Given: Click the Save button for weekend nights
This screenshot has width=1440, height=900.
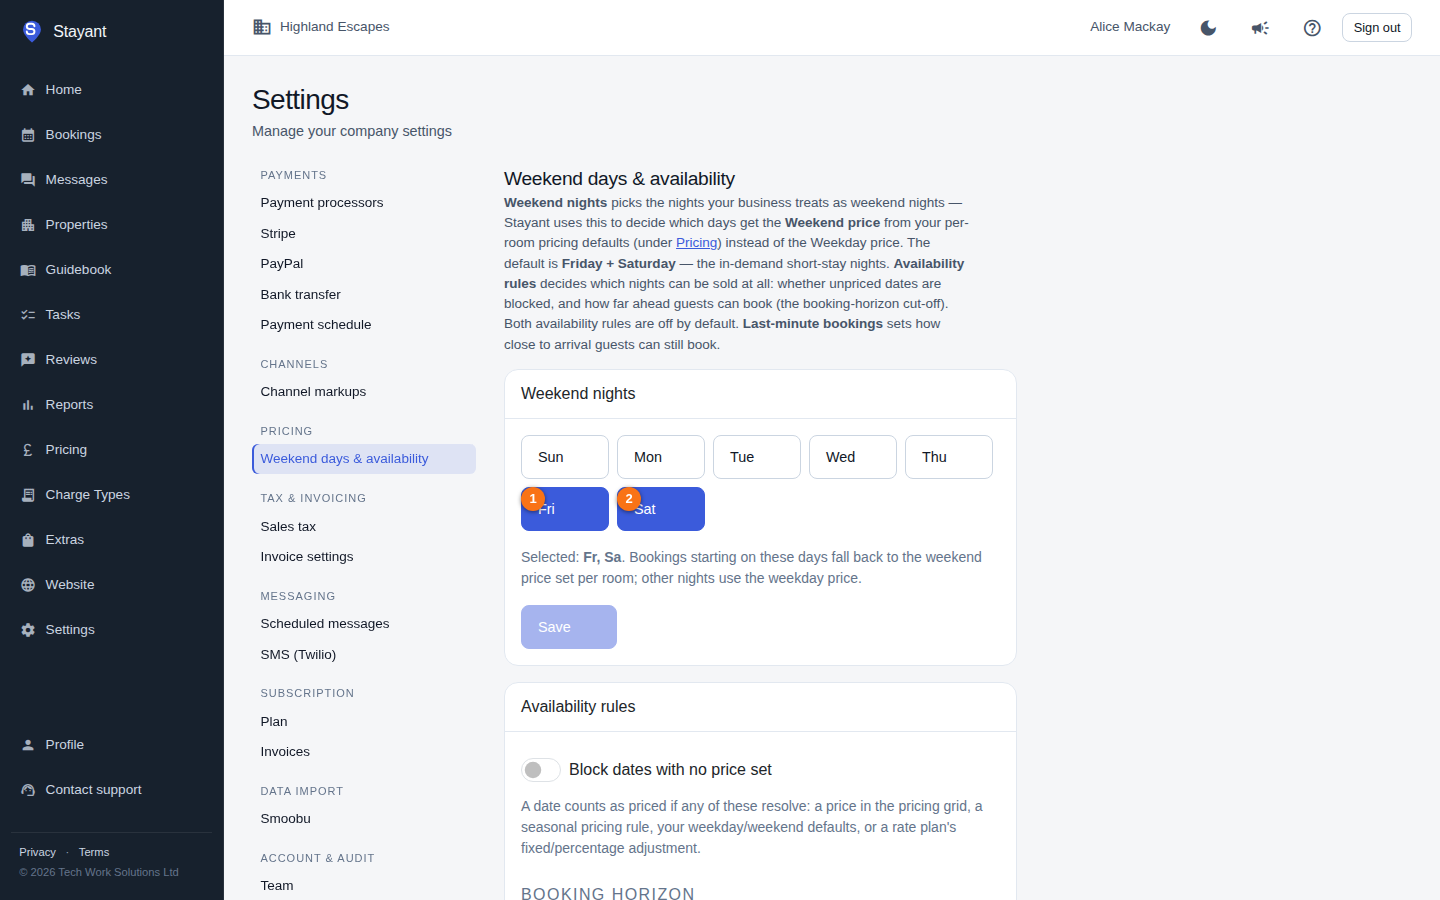Looking at the screenshot, I should (x=569, y=627).
